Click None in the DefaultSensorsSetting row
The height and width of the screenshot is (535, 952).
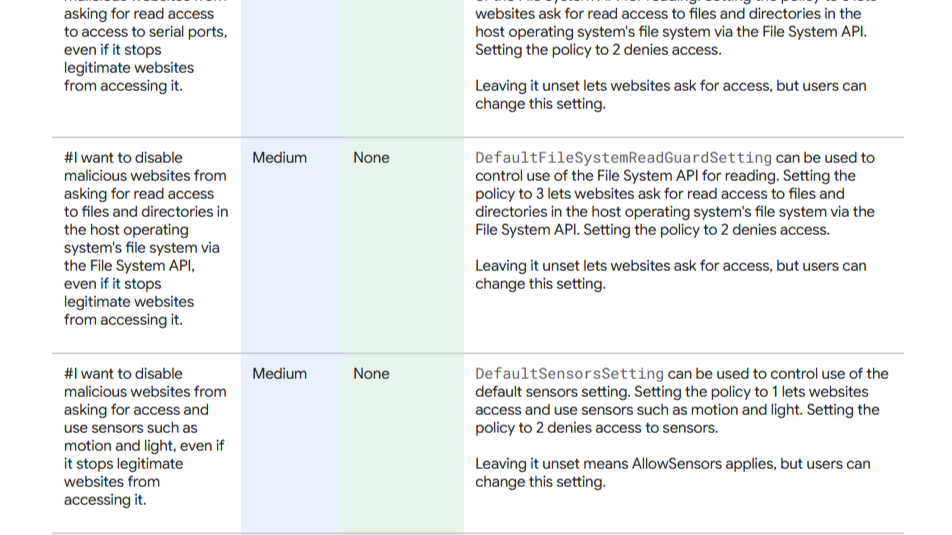click(371, 374)
